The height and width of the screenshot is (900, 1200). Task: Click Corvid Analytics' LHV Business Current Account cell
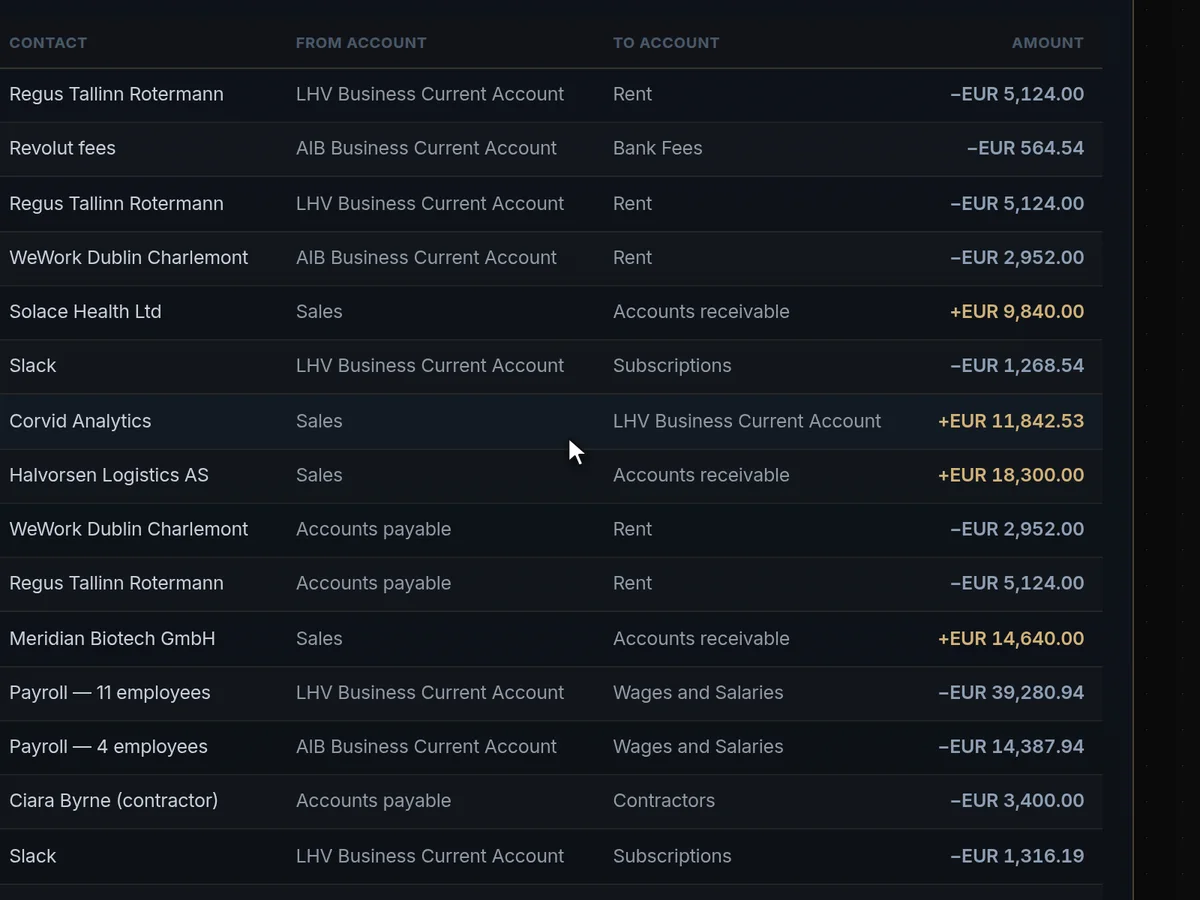(x=747, y=421)
